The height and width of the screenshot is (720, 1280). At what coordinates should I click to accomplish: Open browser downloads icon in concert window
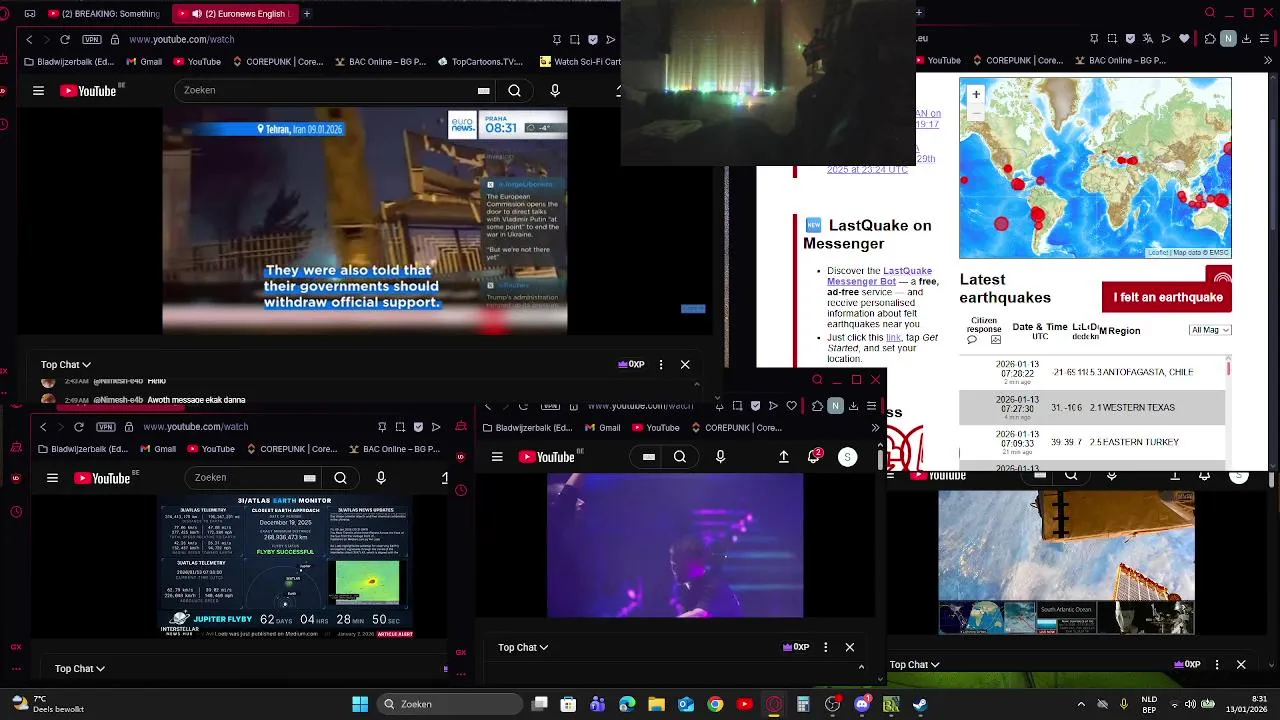853,406
